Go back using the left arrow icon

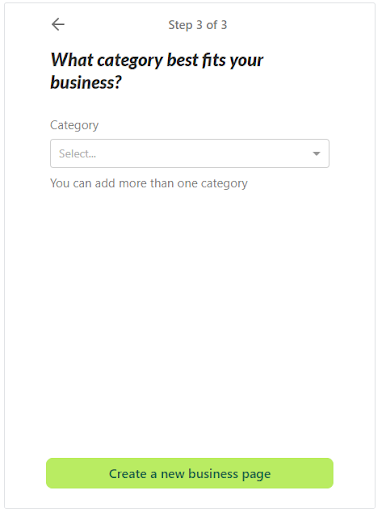click(x=58, y=24)
